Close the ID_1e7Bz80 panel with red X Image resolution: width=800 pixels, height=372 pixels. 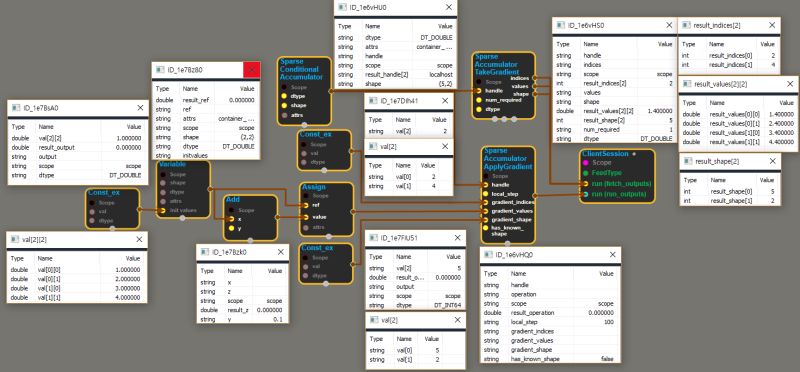tap(252, 70)
